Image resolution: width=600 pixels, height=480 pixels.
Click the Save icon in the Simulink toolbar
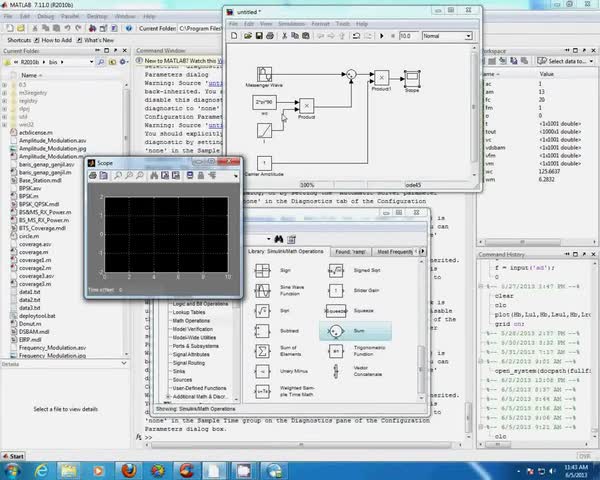click(x=258, y=35)
